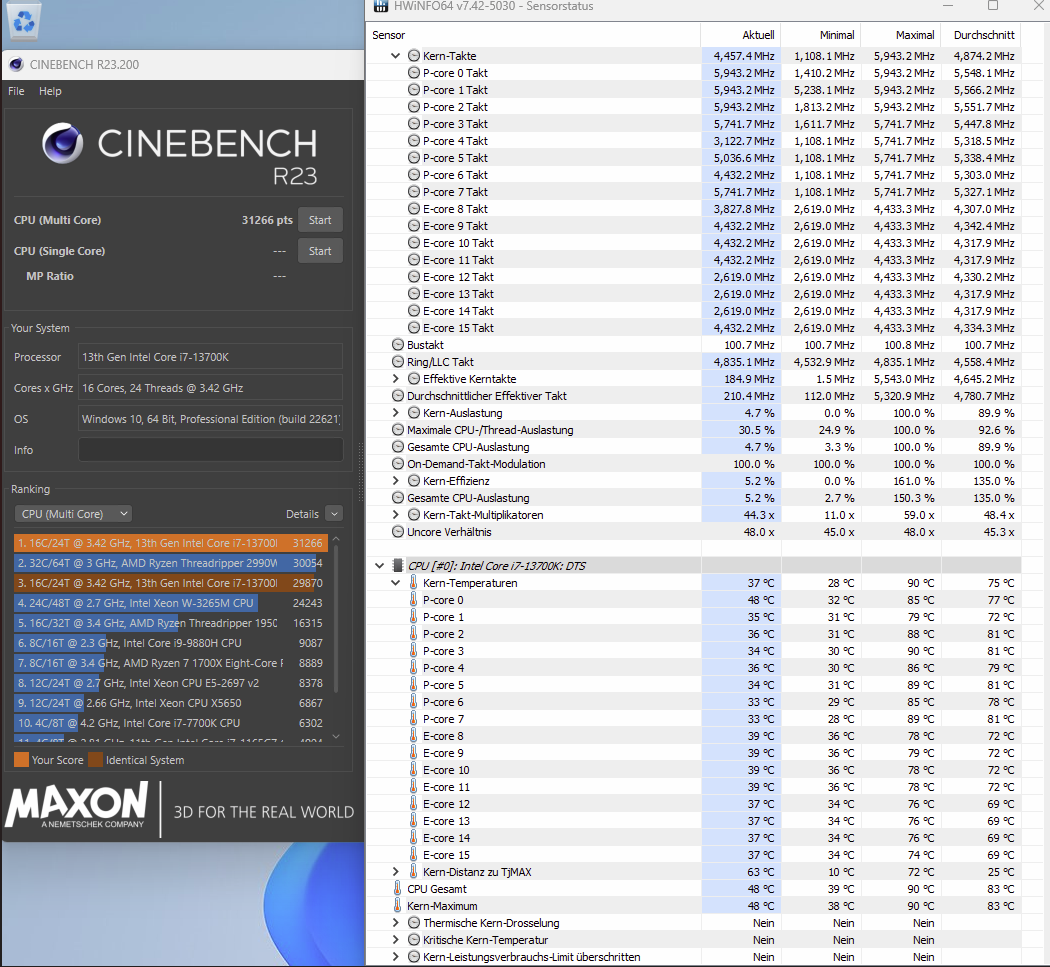Expand the Kern-Effizienz node

pyautogui.click(x=396, y=481)
